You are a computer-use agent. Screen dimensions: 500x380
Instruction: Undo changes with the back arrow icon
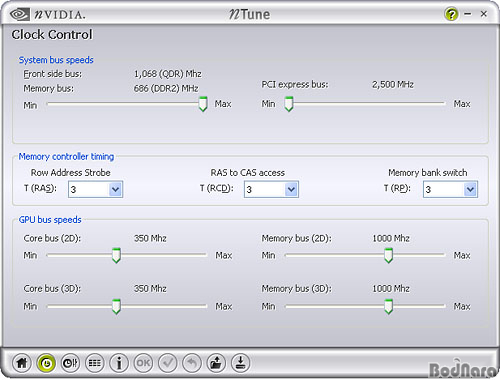click(192, 363)
